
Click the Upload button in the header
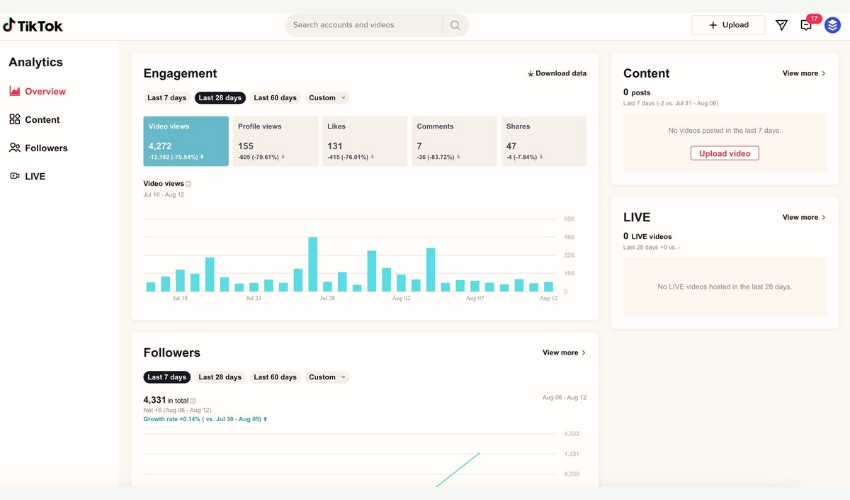click(x=728, y=25)
